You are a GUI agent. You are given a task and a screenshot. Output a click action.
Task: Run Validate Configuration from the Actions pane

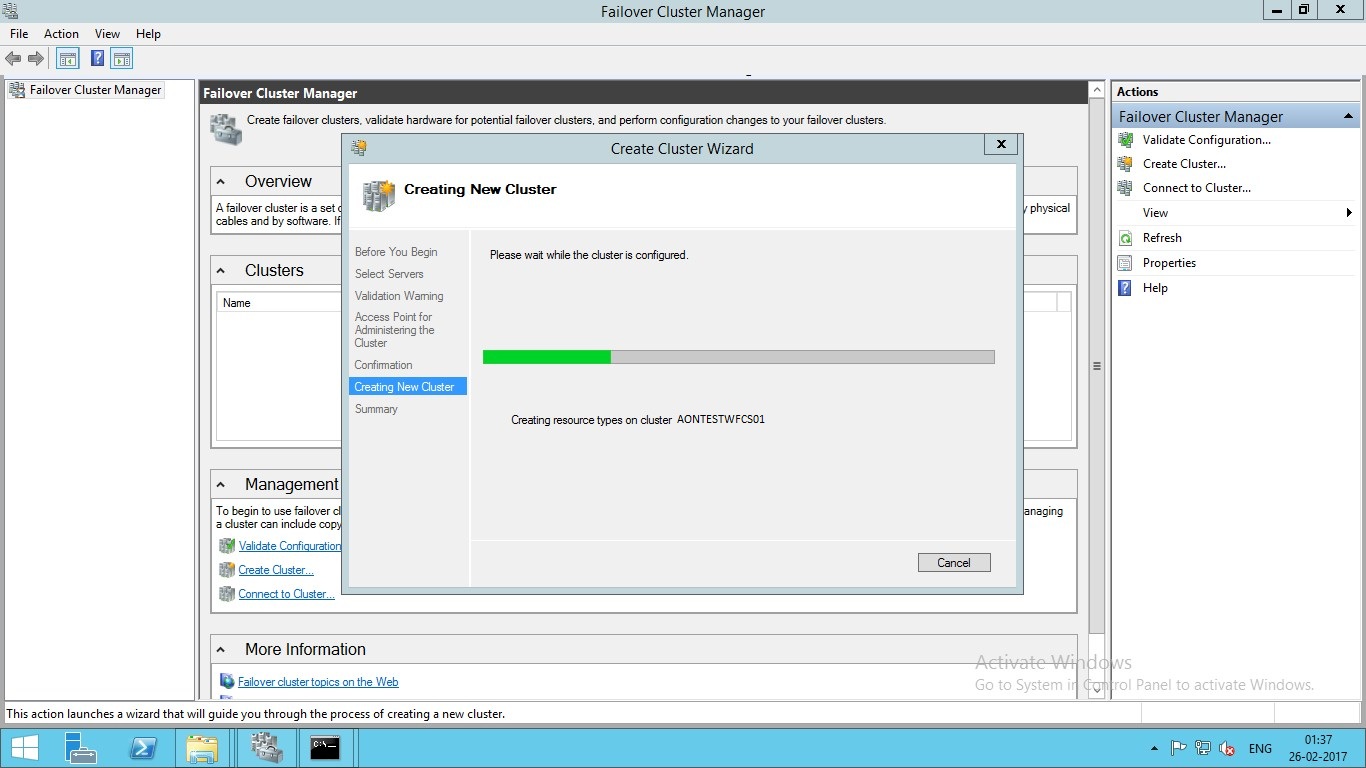[x=1207, y=140]
